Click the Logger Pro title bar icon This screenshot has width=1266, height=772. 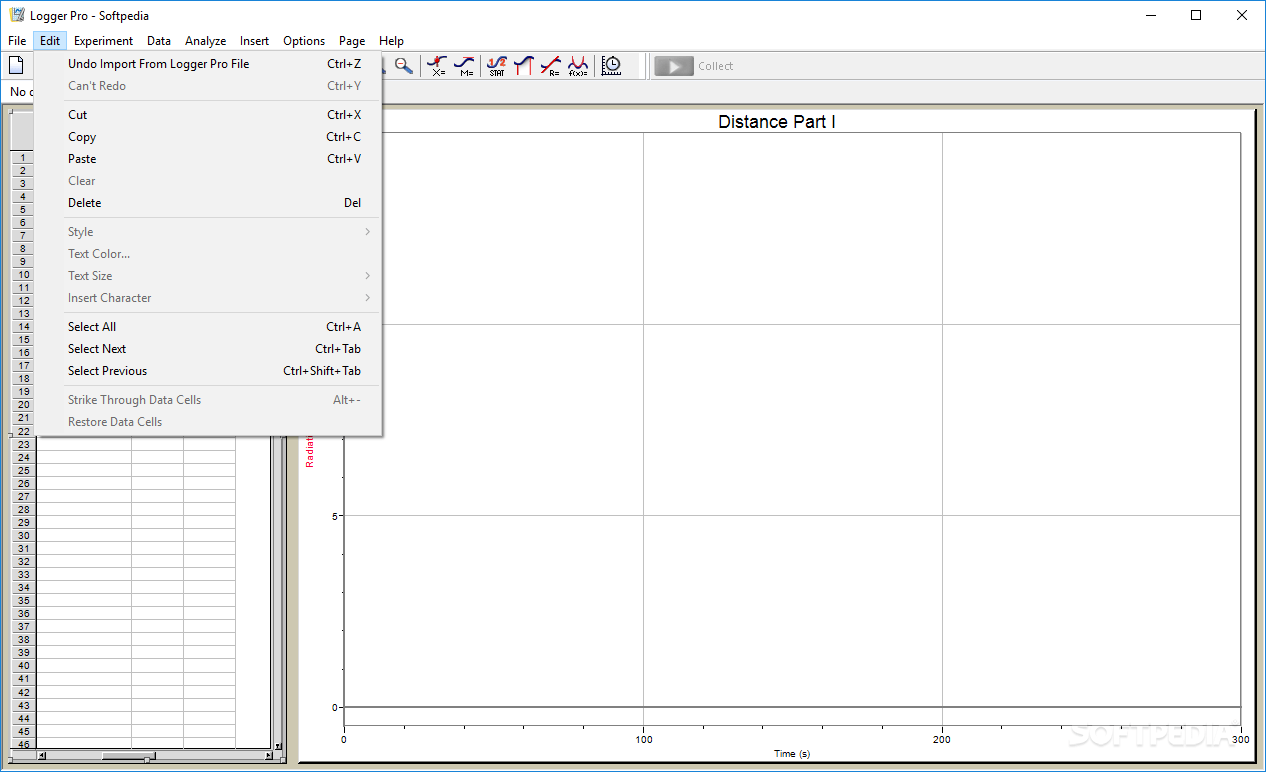[x=16, y=15]
